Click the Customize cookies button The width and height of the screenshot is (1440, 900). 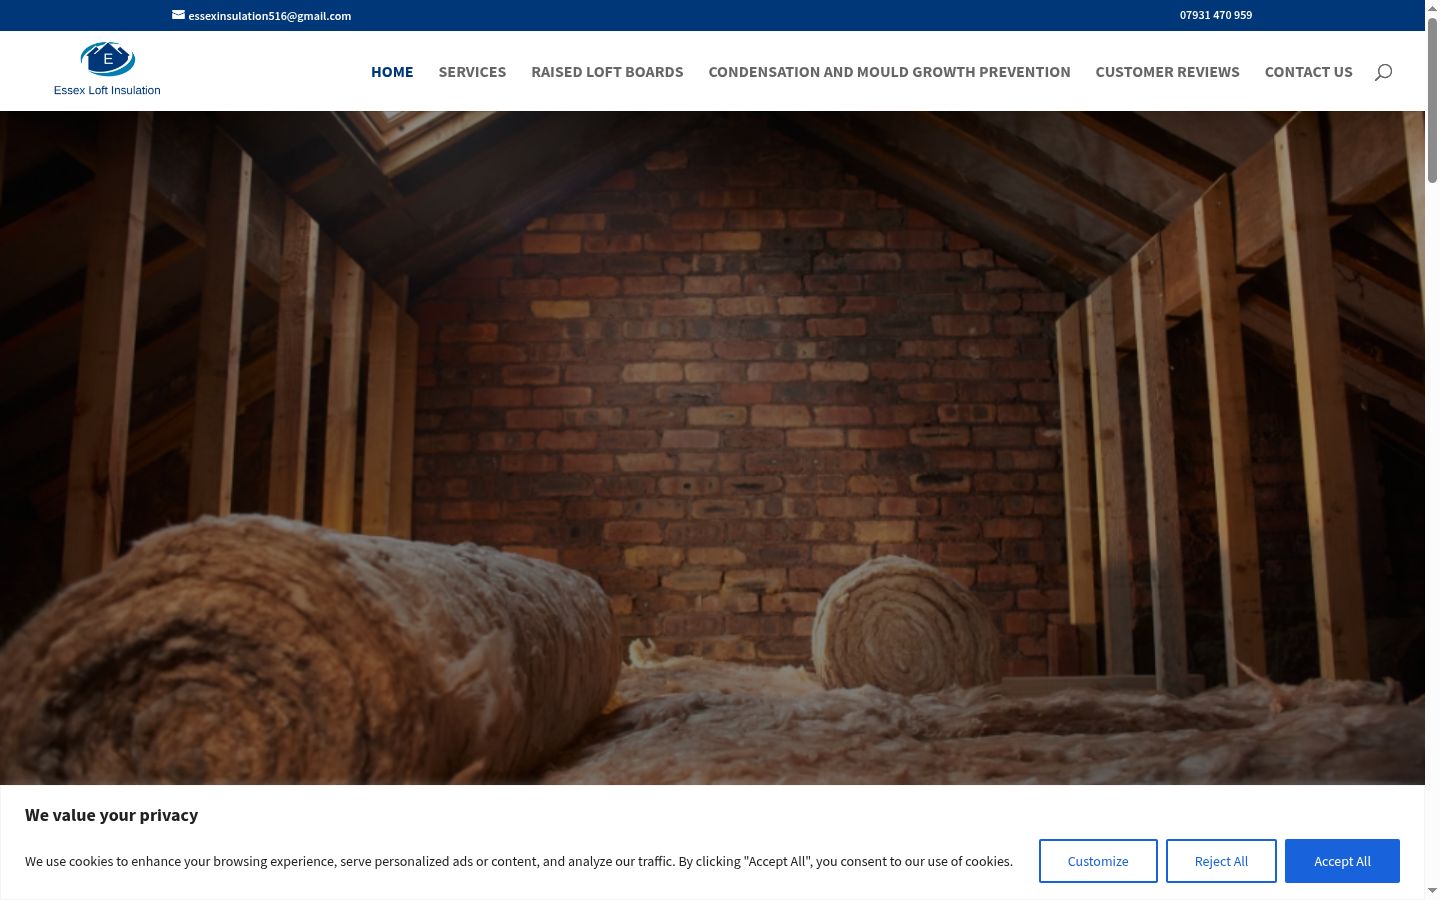pyautogui.click(x=1098, y=861)
